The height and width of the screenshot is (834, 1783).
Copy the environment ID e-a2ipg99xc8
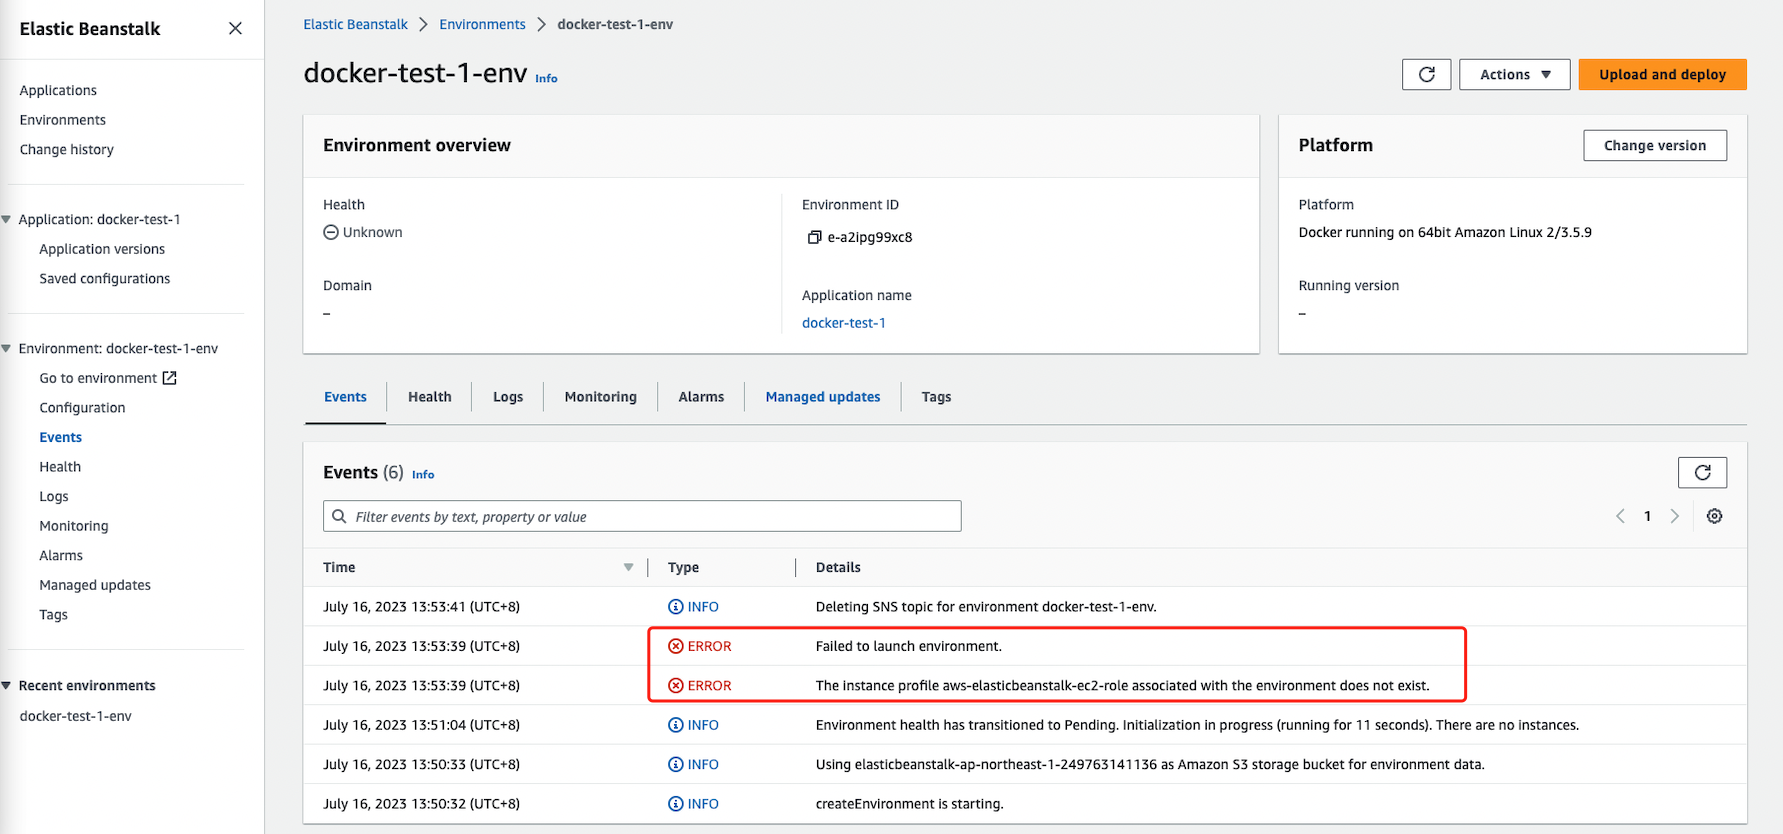[x=814, y=238]
